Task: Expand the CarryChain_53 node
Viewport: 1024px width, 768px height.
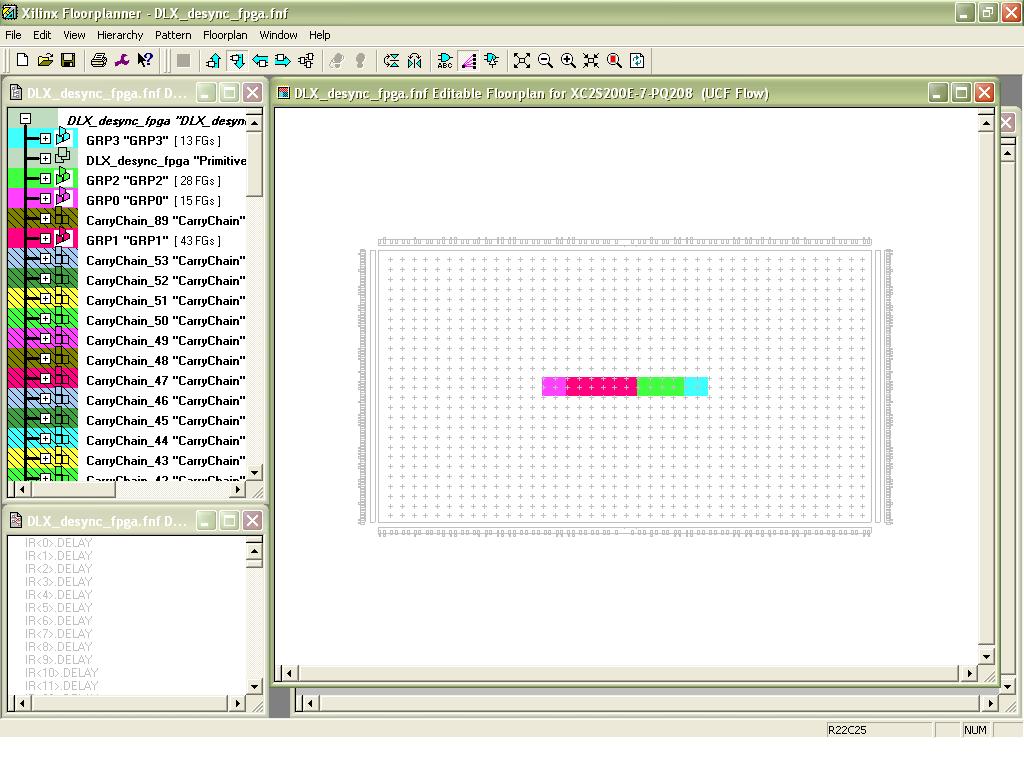Action: click(x=45, y=259)
